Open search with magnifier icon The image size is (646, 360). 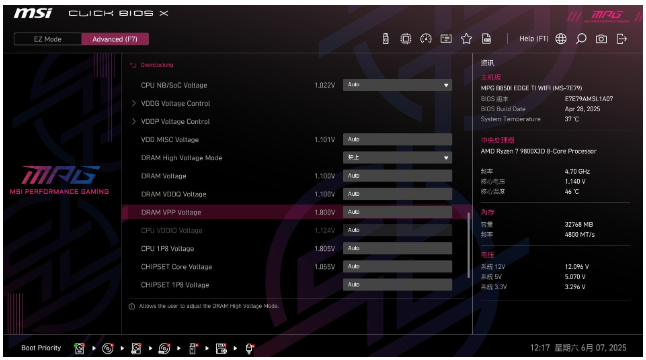(x=581, y=39)
